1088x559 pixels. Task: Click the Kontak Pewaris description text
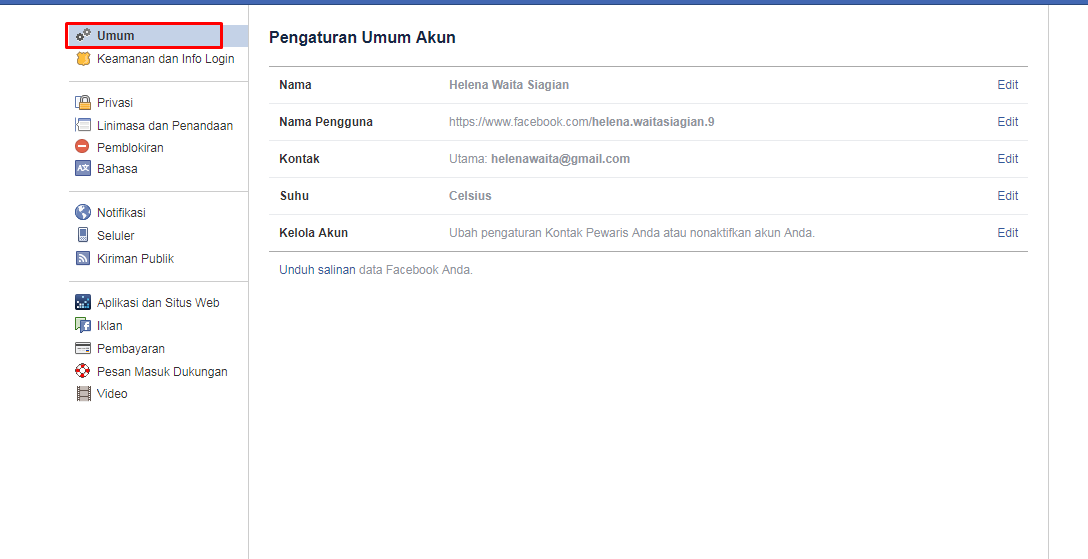(x=631, y=233)
